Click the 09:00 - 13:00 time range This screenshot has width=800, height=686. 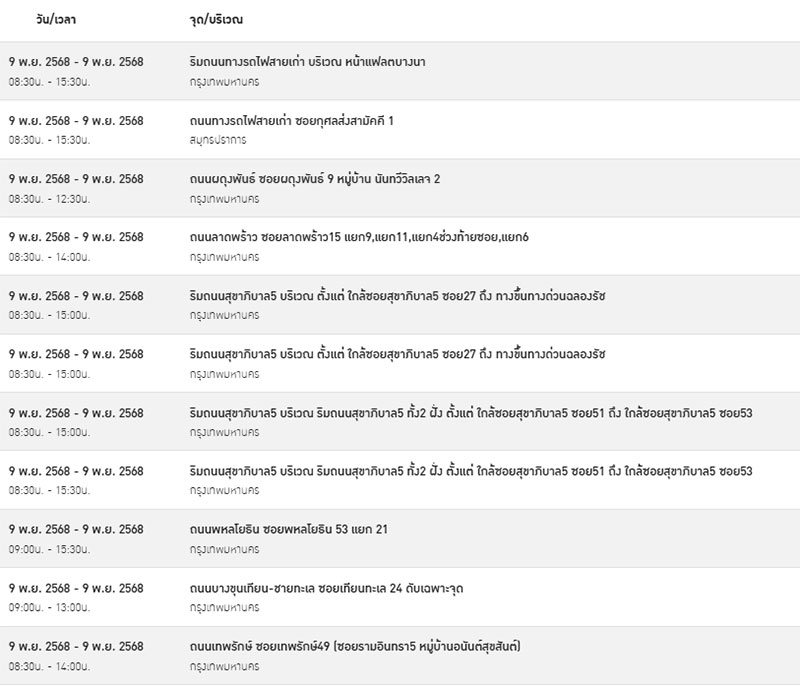(x=49, y=608)
